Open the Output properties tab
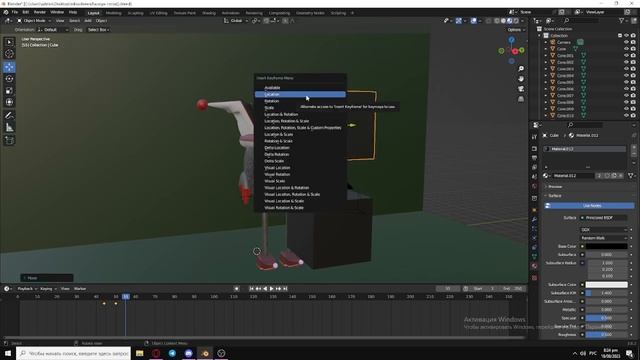 click(535, 158)
